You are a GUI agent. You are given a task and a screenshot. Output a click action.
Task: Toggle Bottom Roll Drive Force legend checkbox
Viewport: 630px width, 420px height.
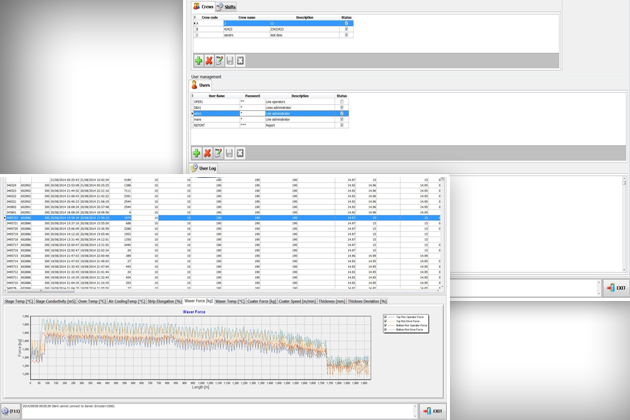(x=386, y=329)
